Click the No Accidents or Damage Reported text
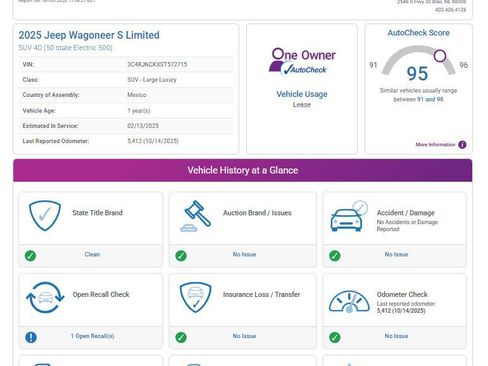The image size is (488, 366). tap(407, 226)
